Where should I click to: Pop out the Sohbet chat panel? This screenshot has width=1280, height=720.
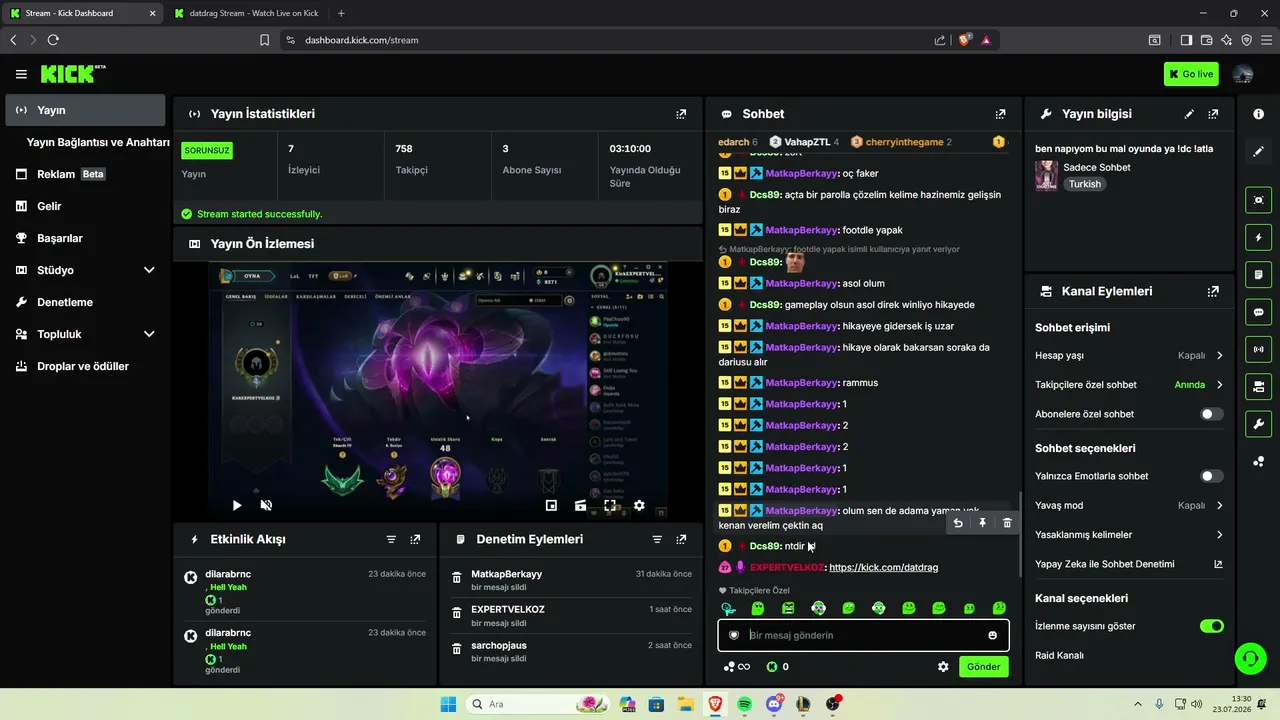pyautogui.click(x=1000, y=114)
